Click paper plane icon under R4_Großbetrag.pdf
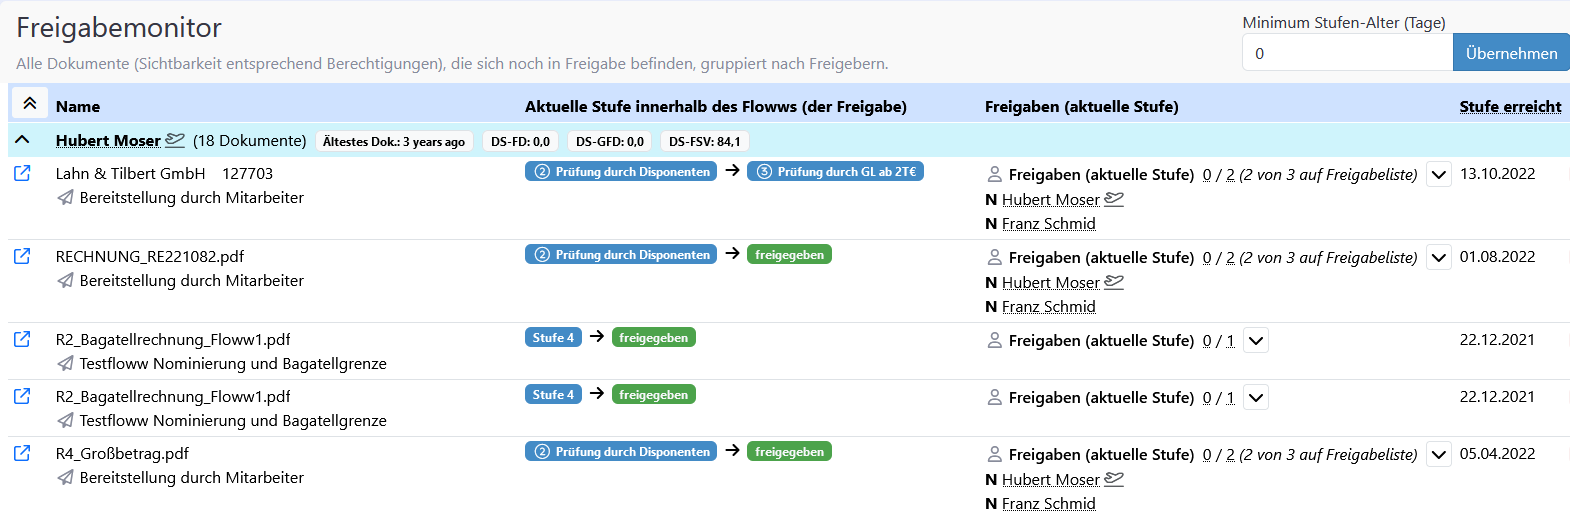This screenshot has height=518, width=1570. coord(65,478)
